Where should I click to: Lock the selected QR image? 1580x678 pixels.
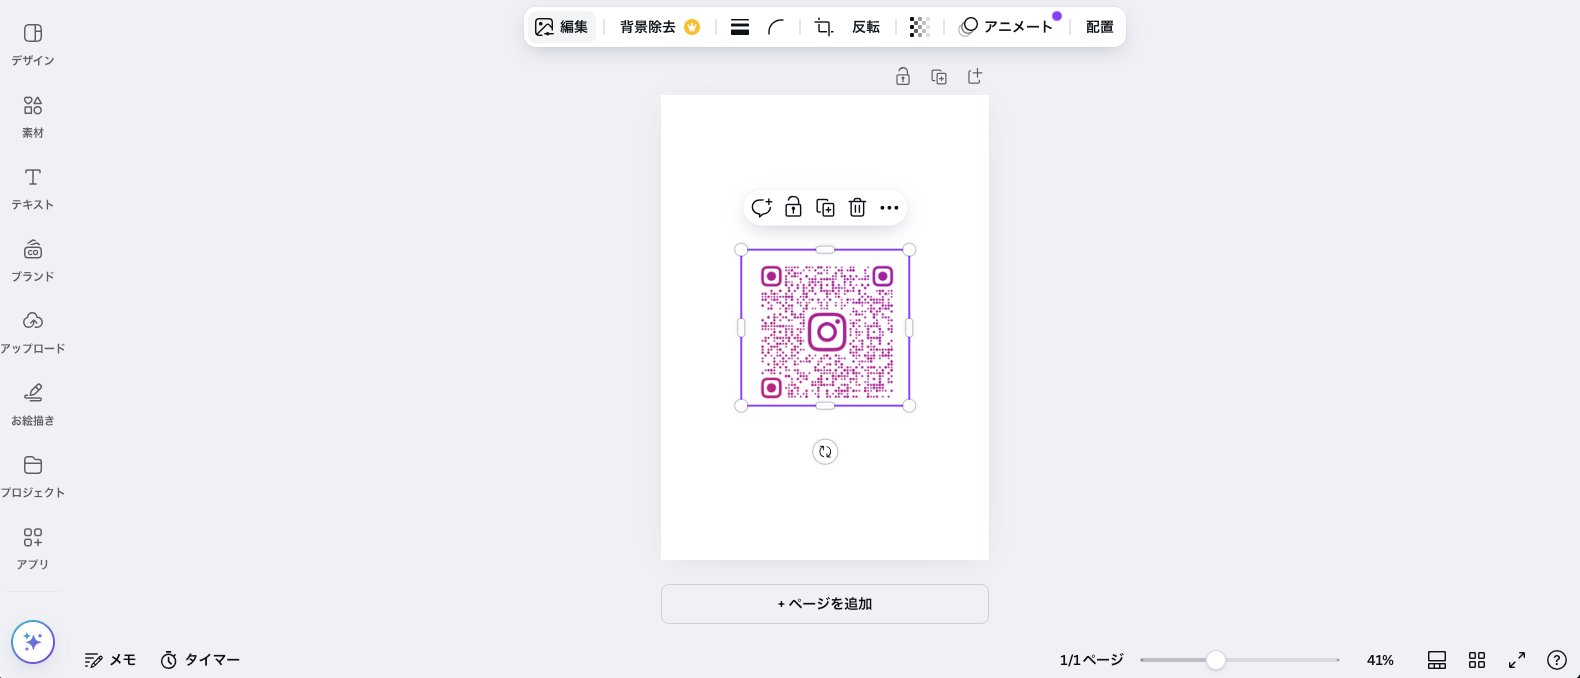793,208
